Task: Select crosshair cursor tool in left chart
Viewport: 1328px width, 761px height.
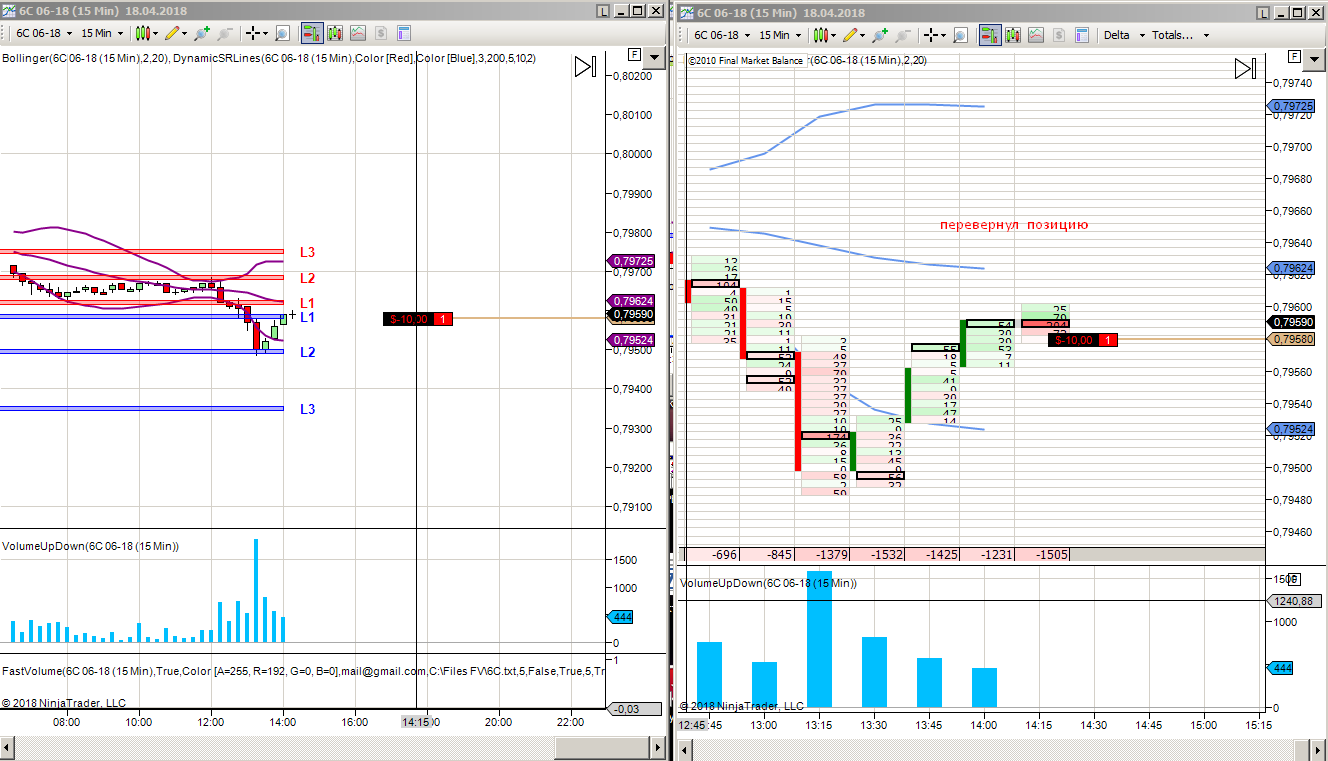Action: [x=254, y=33]
